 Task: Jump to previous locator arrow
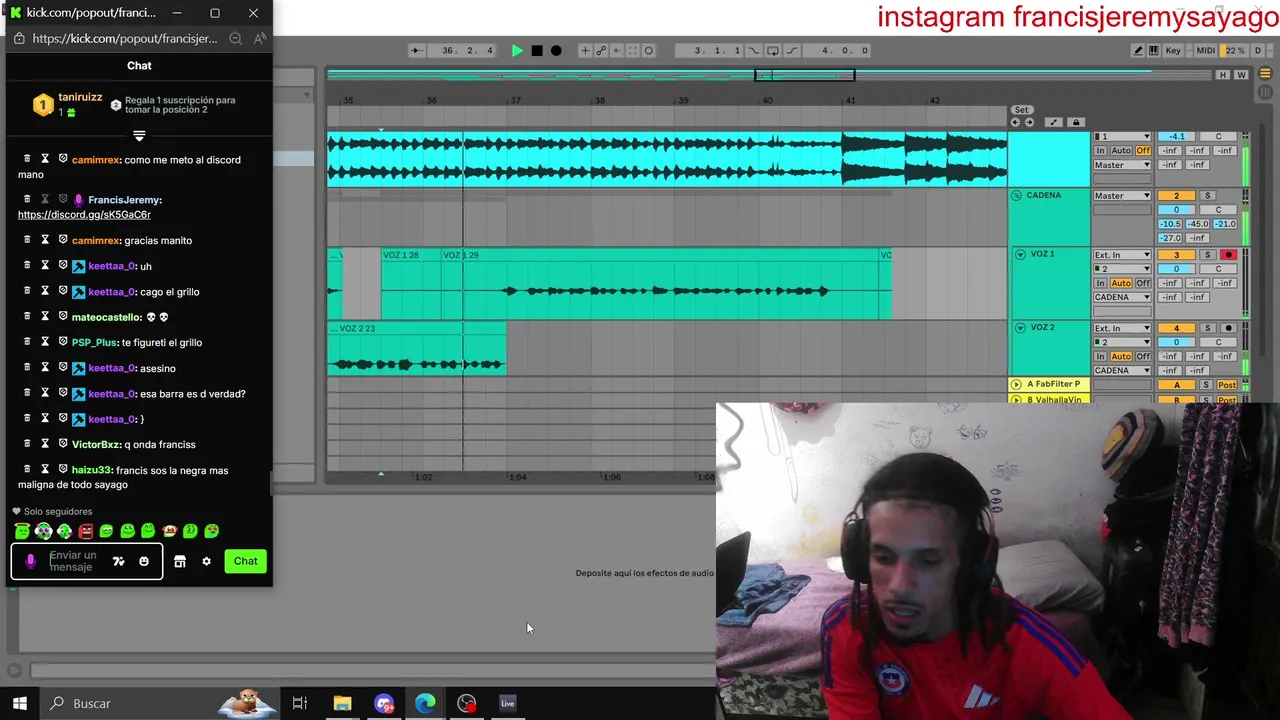point(1015,122)
